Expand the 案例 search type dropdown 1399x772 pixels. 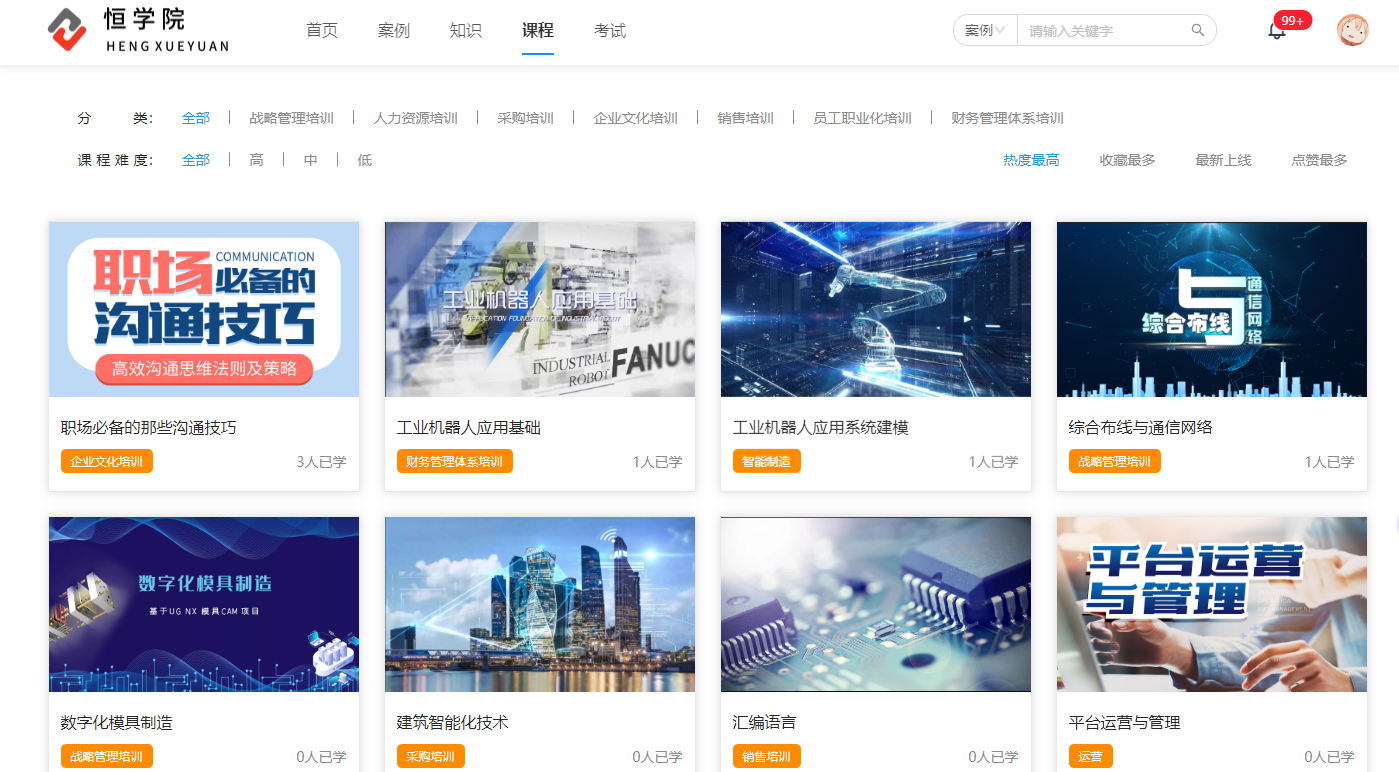pyautogui.click(x=984, y=31)
